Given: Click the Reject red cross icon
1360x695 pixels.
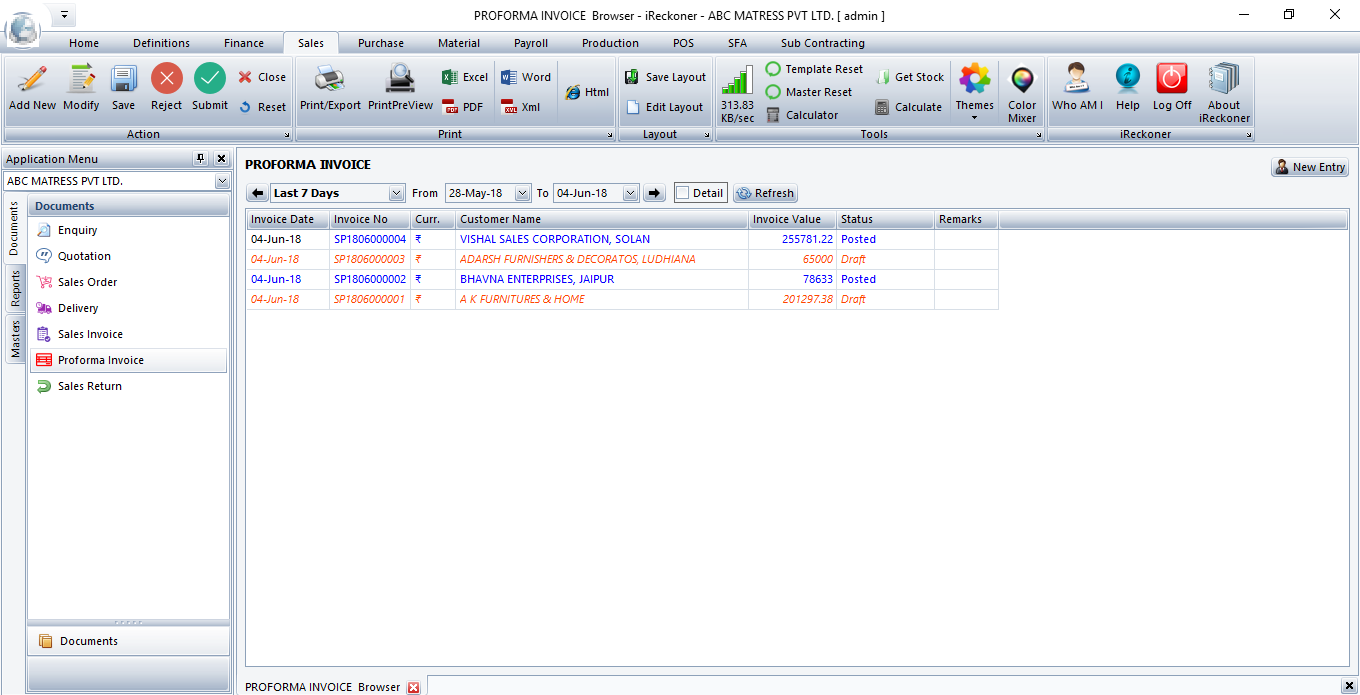Looking at the screenshot, I should click(166, 79).
